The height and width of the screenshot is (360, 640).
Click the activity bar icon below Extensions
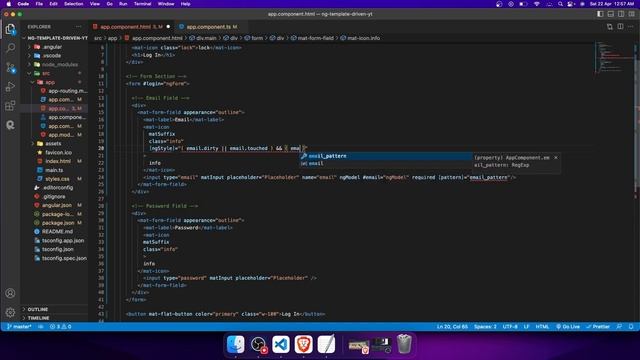click(10, 125)
